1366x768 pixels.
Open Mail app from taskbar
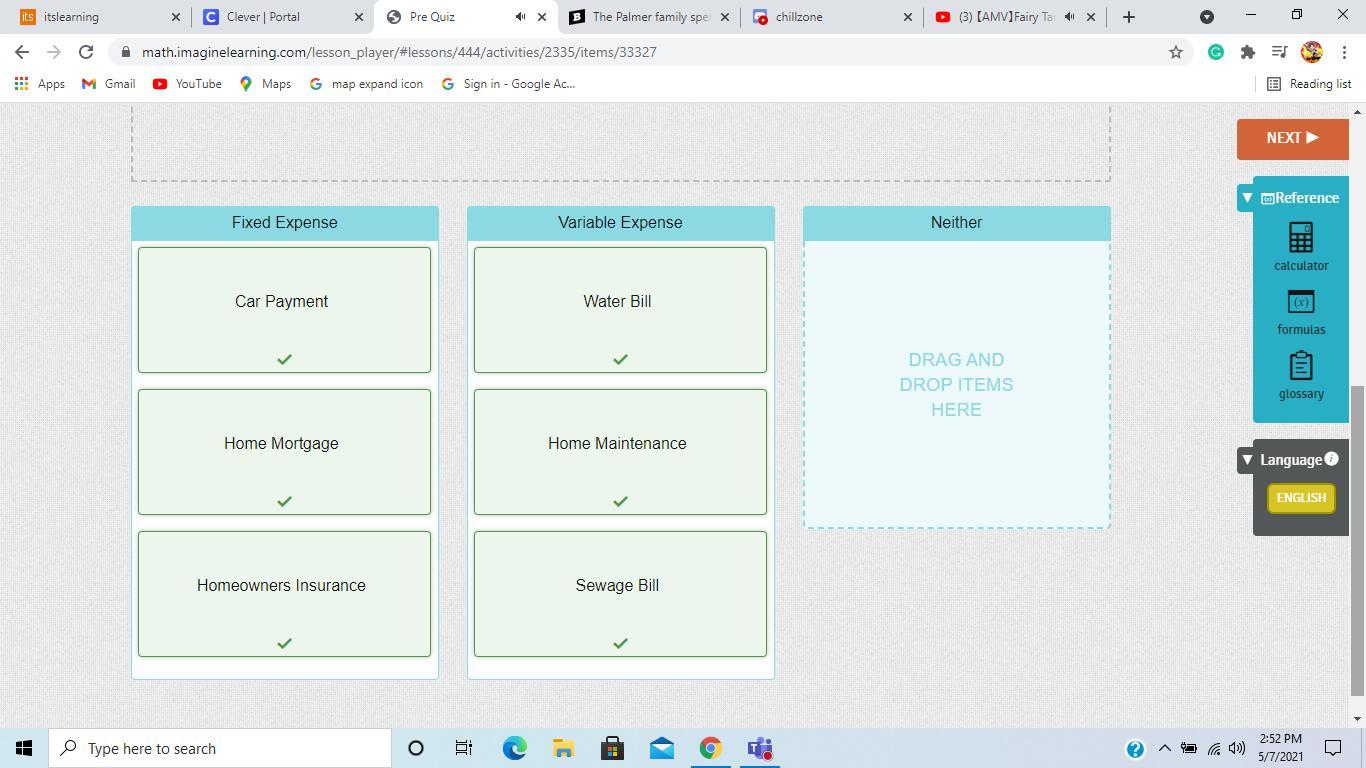(x=661, y=748)
